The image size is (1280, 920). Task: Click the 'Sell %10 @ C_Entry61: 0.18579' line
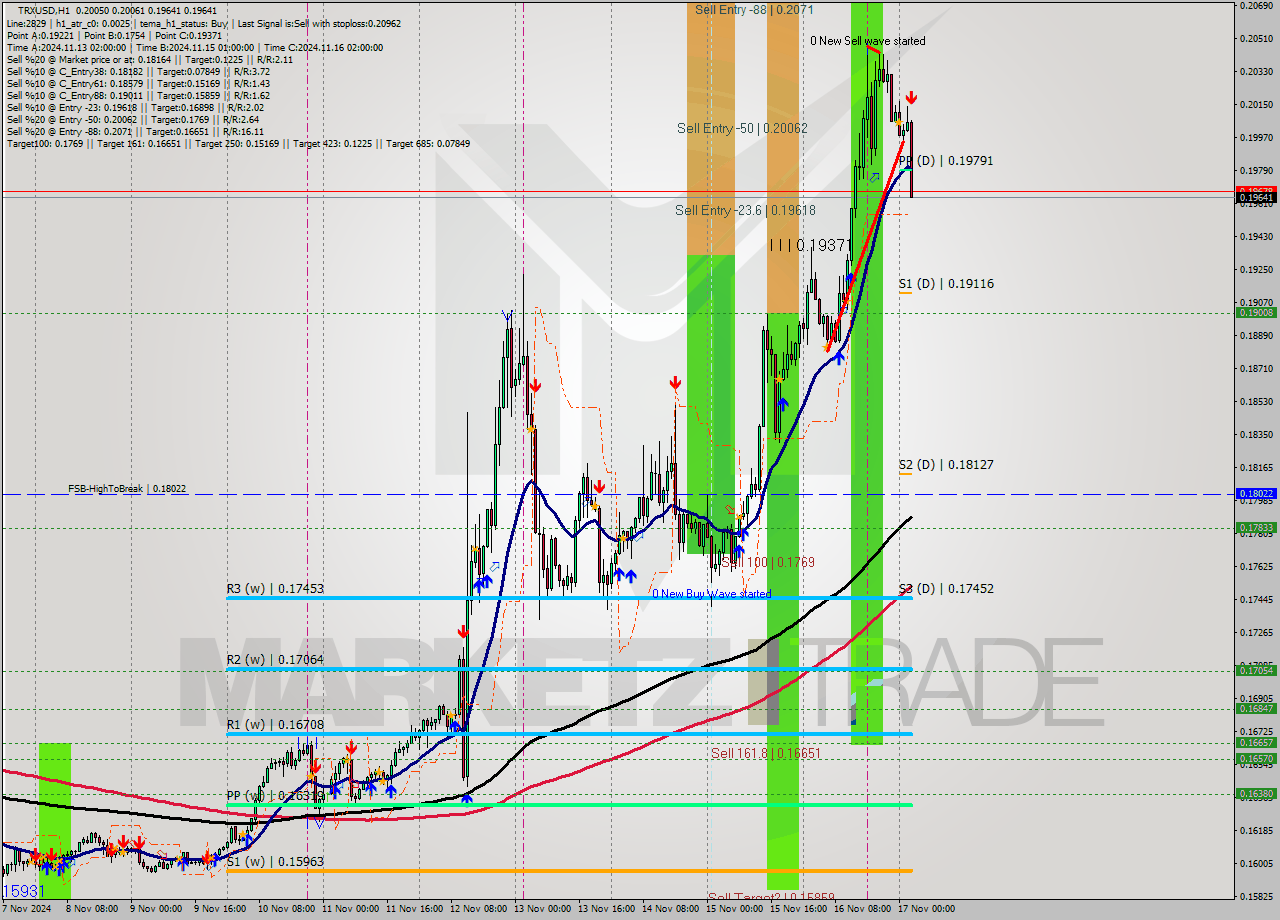tap(138, 83)
